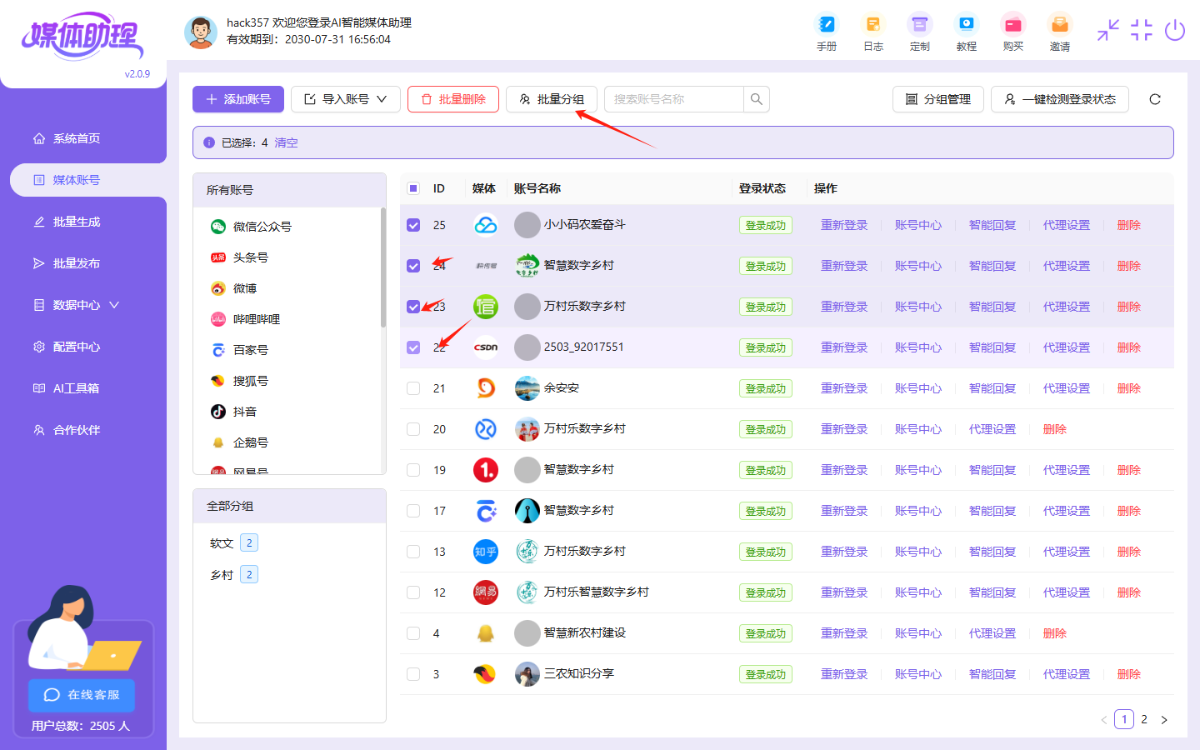Click the power logout icon
The width and height of the screenshot is (1200, 750).
point(1175,30)
